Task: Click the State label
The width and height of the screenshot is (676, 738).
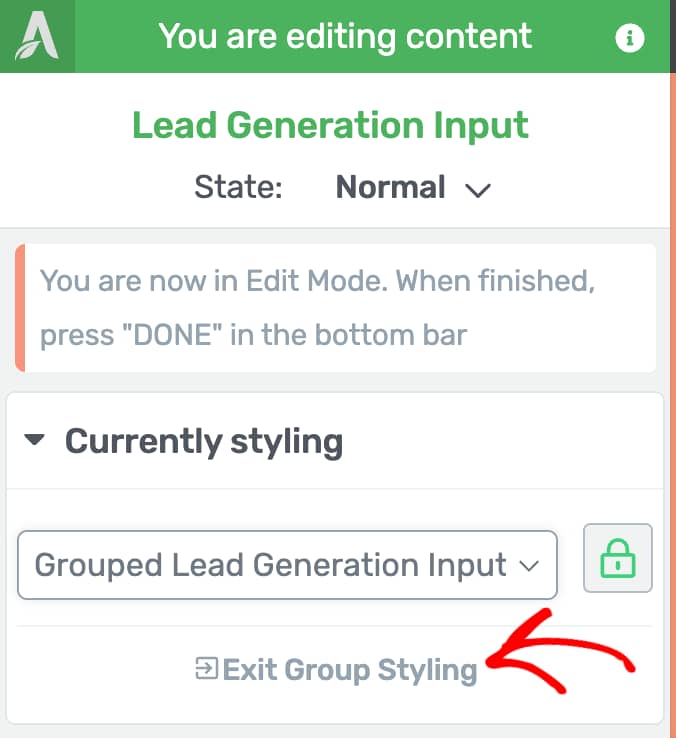Action: pos(238,187)
